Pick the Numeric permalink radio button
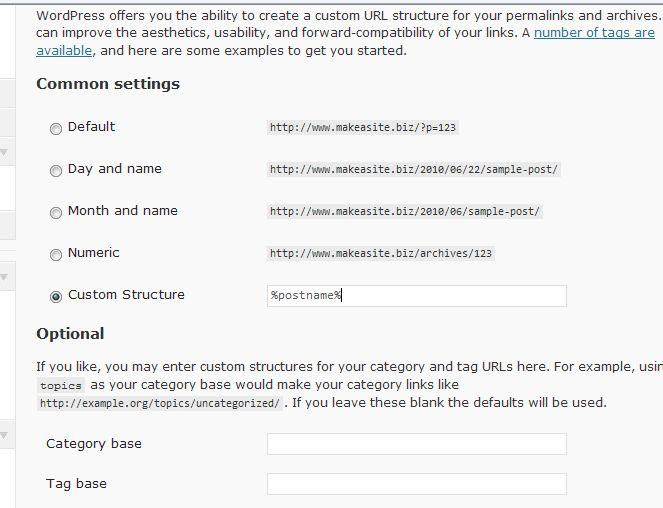Image resolution: width=663 pixels, height=508 pixels. 56,255
